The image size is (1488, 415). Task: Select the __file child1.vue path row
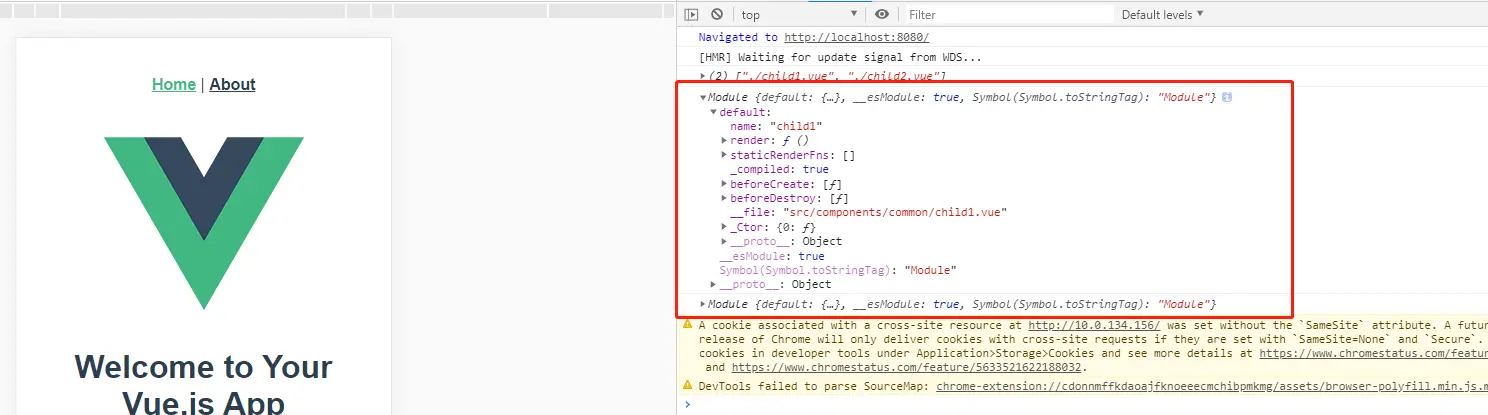[868, 213]
